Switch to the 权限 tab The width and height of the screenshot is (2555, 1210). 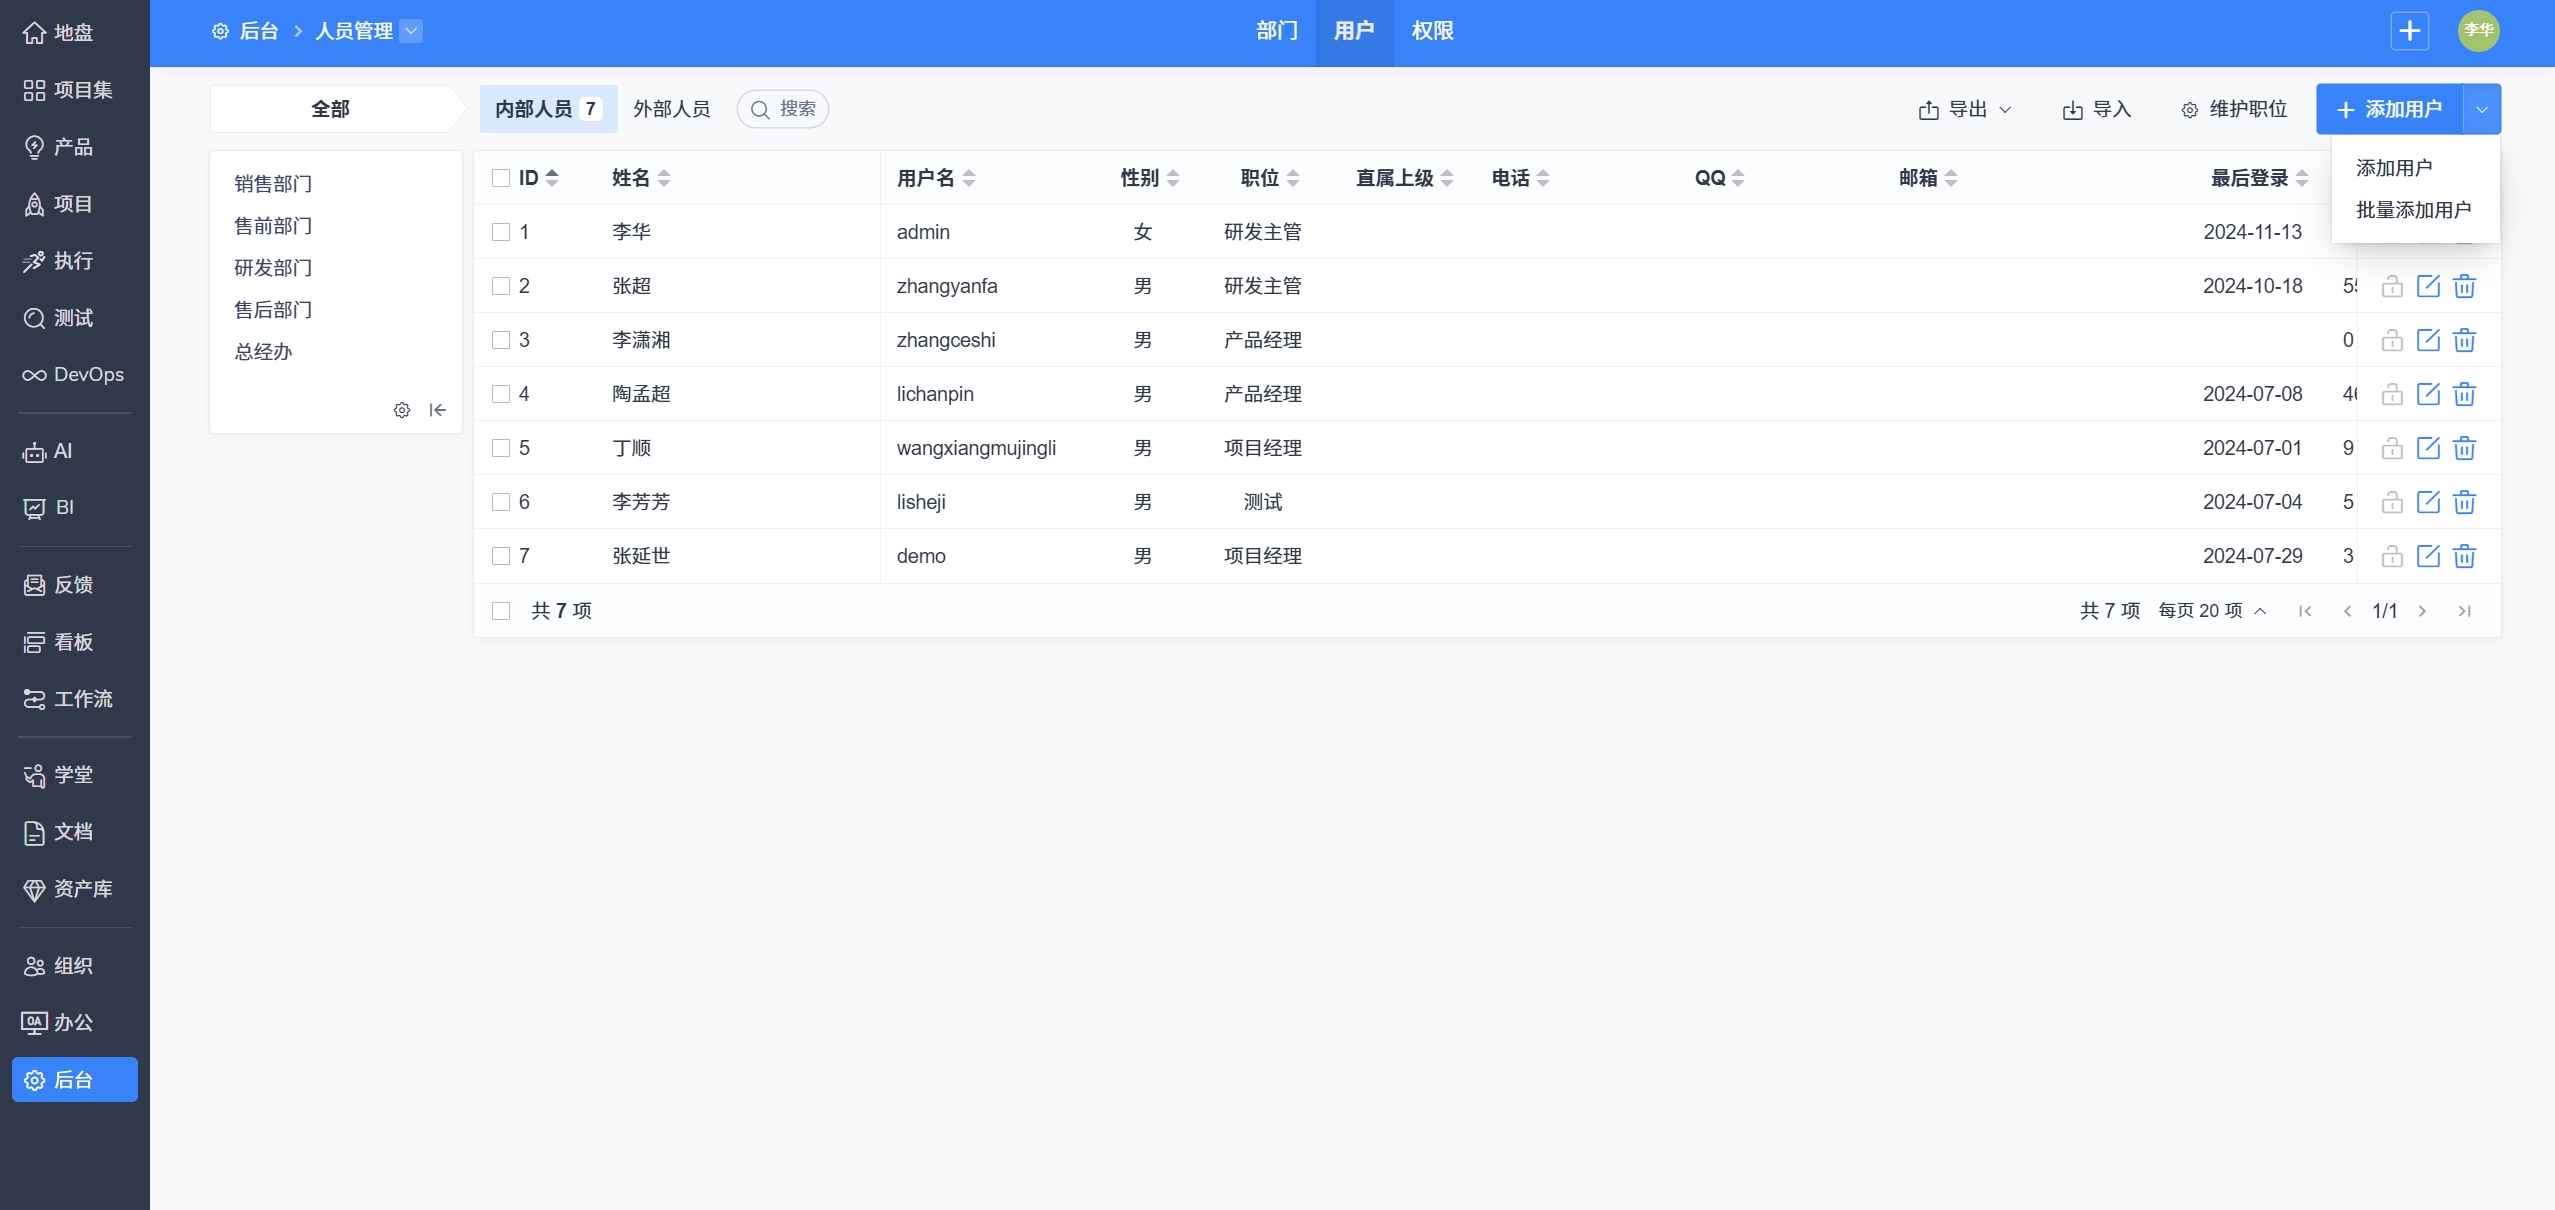(1432, 31)
